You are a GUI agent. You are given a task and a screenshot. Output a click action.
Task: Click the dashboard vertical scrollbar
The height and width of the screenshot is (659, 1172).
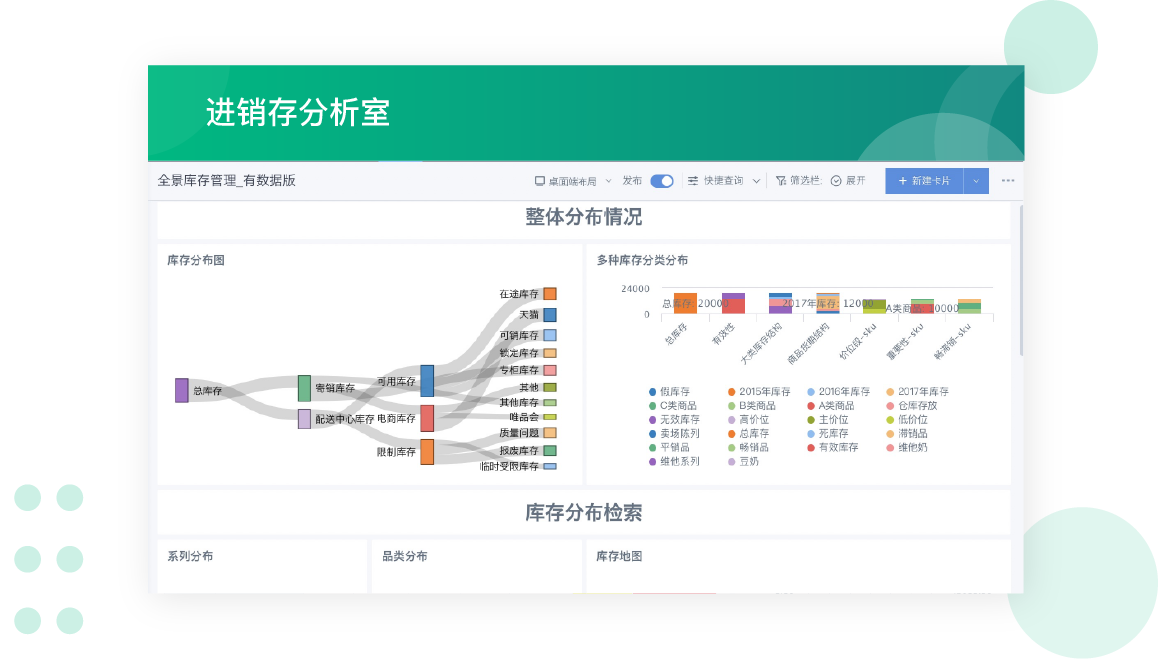(1020, 280)
